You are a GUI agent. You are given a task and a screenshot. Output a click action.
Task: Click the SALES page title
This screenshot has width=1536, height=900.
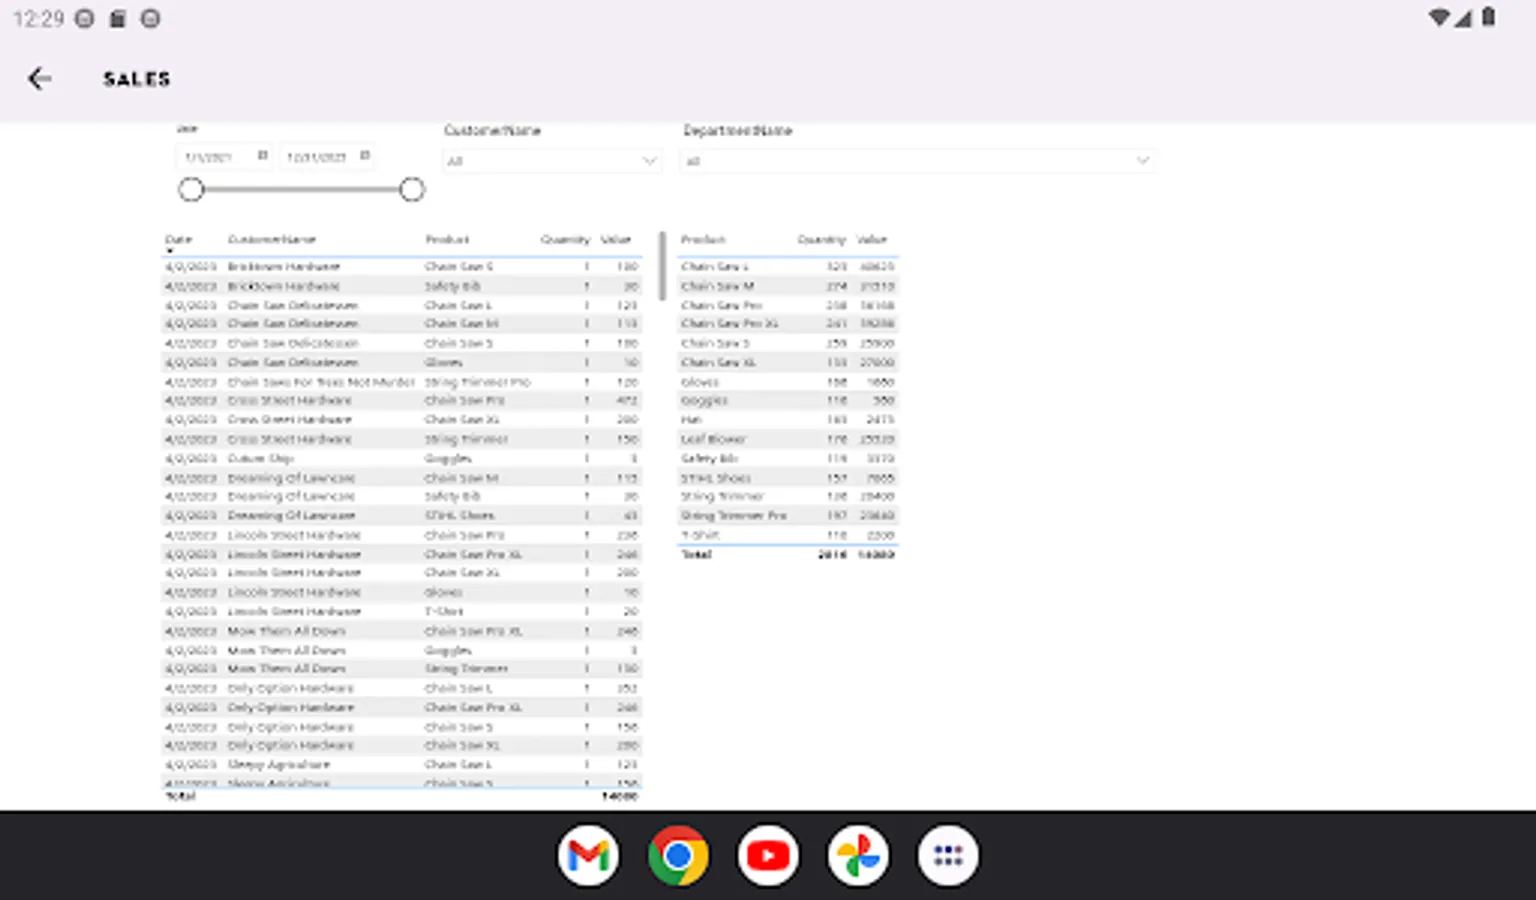pyautogui.click(x=137, y=79)
